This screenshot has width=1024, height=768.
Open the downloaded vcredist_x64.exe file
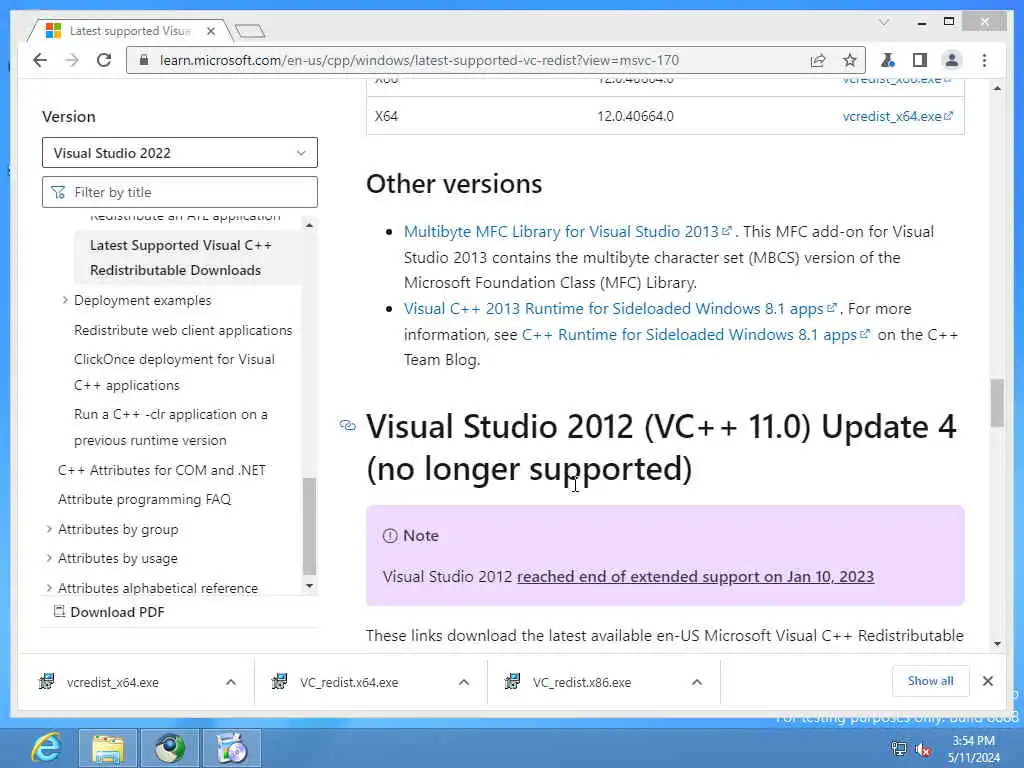112,682
